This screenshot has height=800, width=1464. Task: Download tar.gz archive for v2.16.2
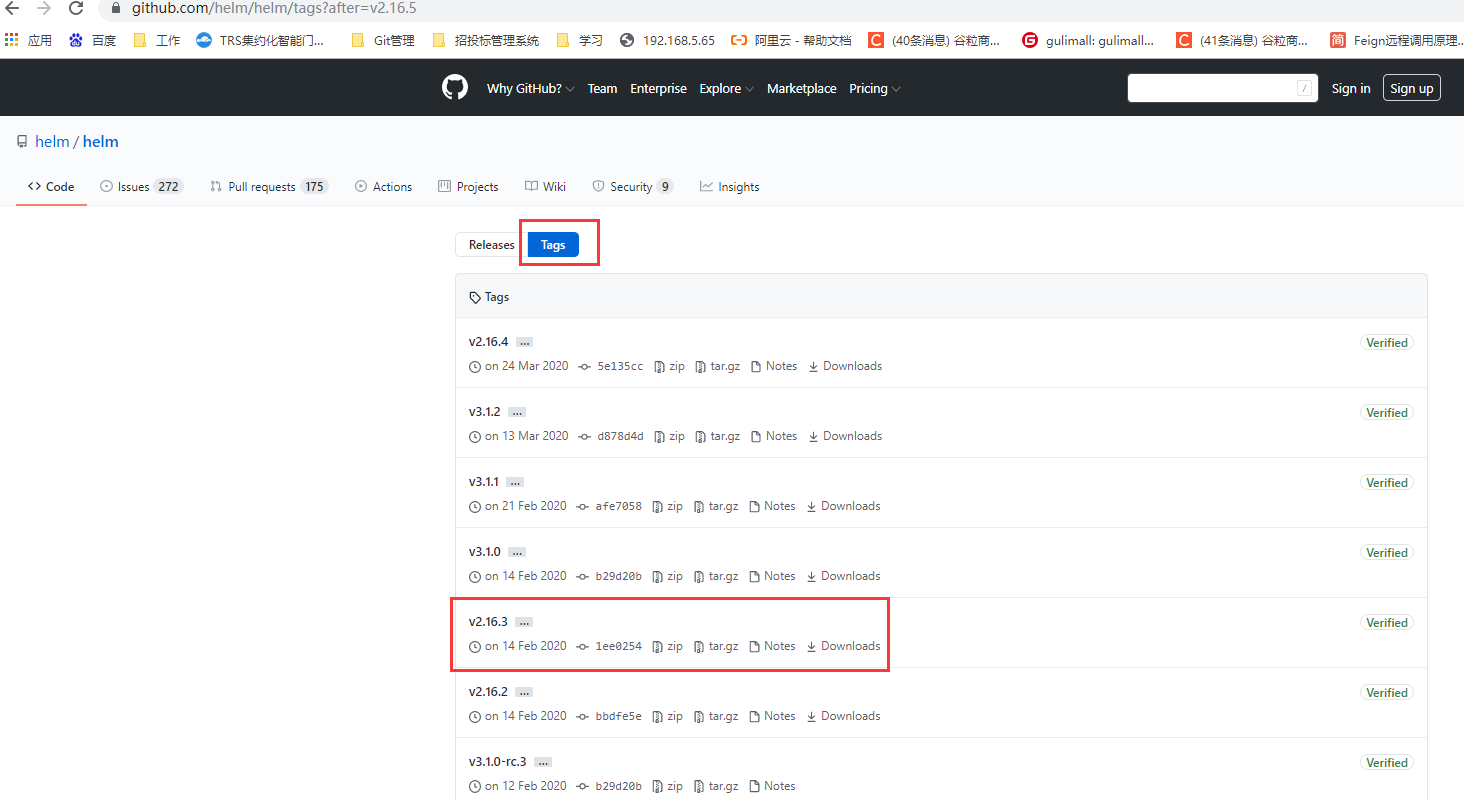click(716, 716)
